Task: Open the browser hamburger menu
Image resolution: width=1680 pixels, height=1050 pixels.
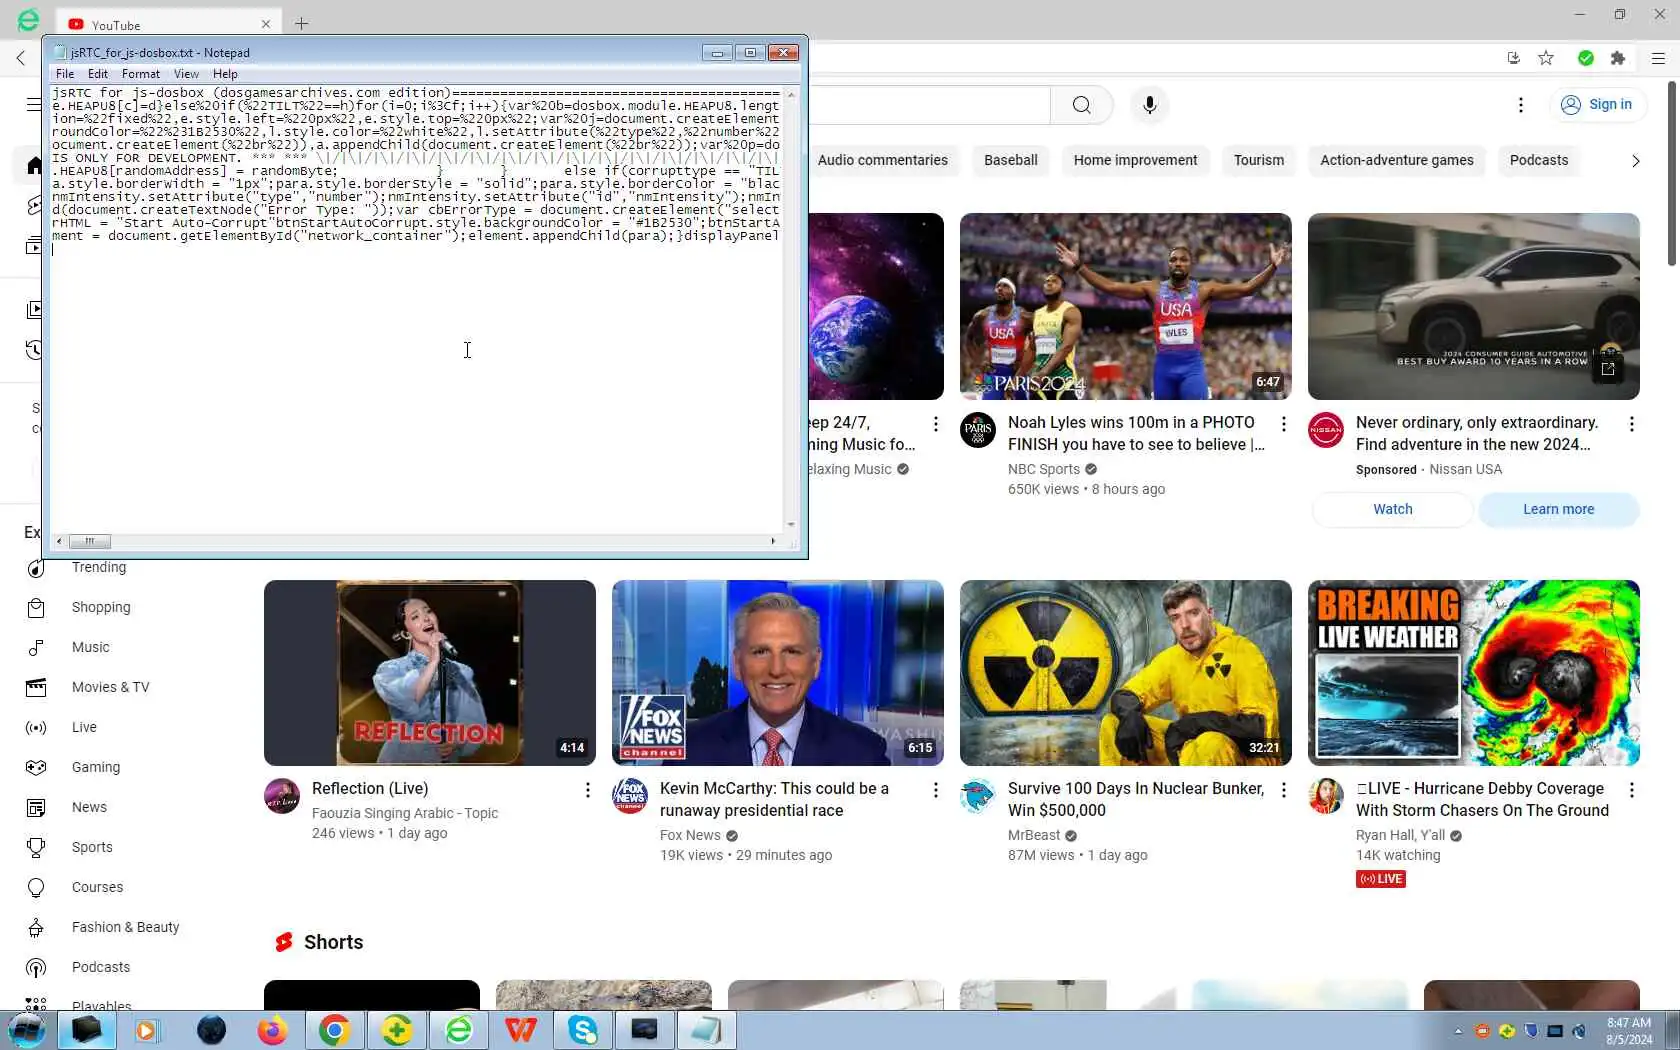Action: click(1658, 58)
